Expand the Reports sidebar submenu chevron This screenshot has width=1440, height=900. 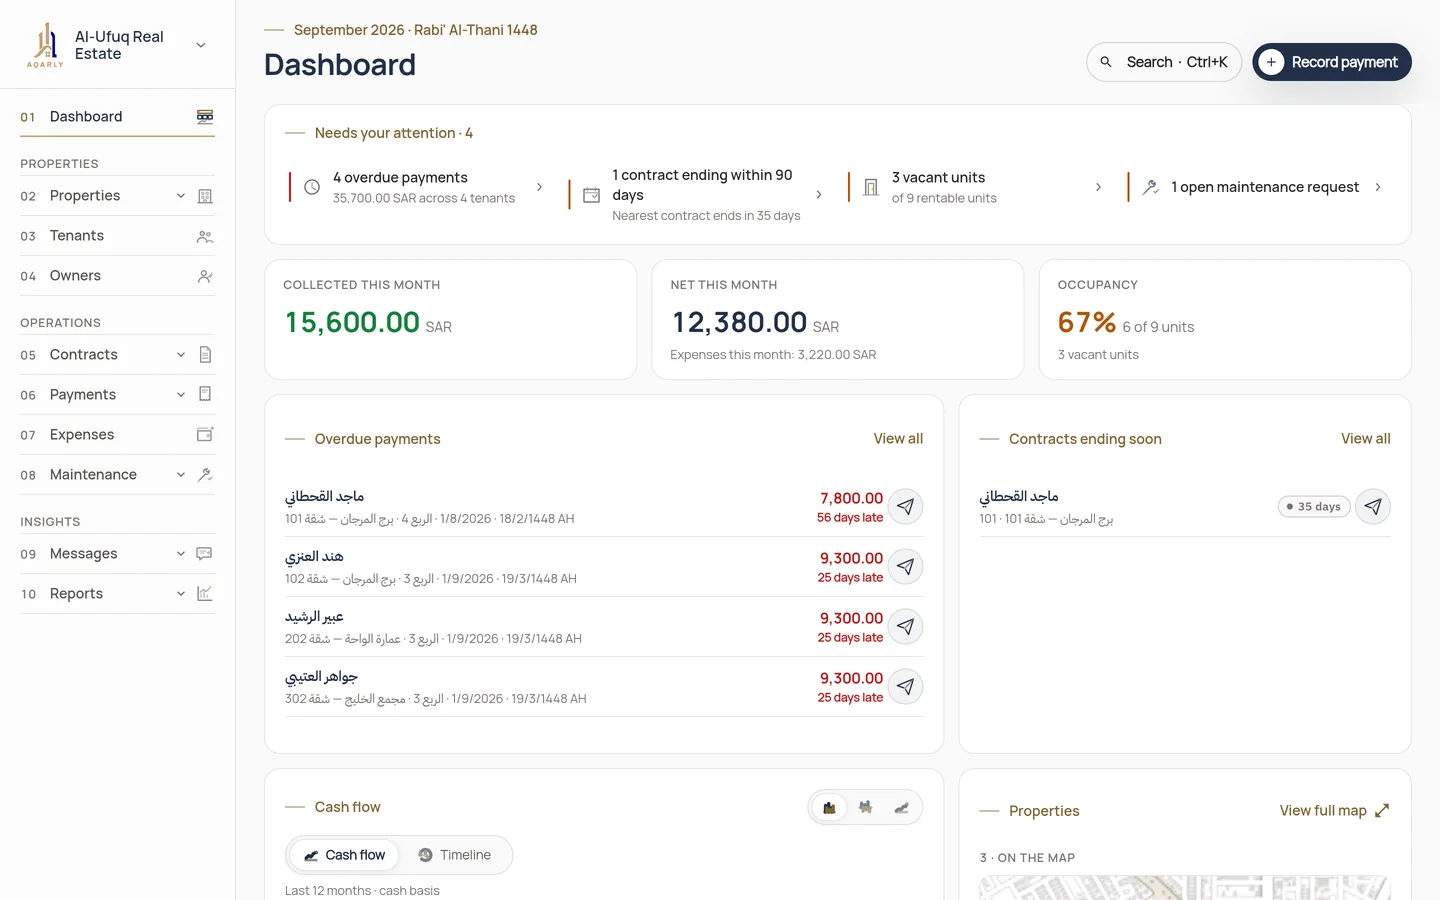pos(181,594)
